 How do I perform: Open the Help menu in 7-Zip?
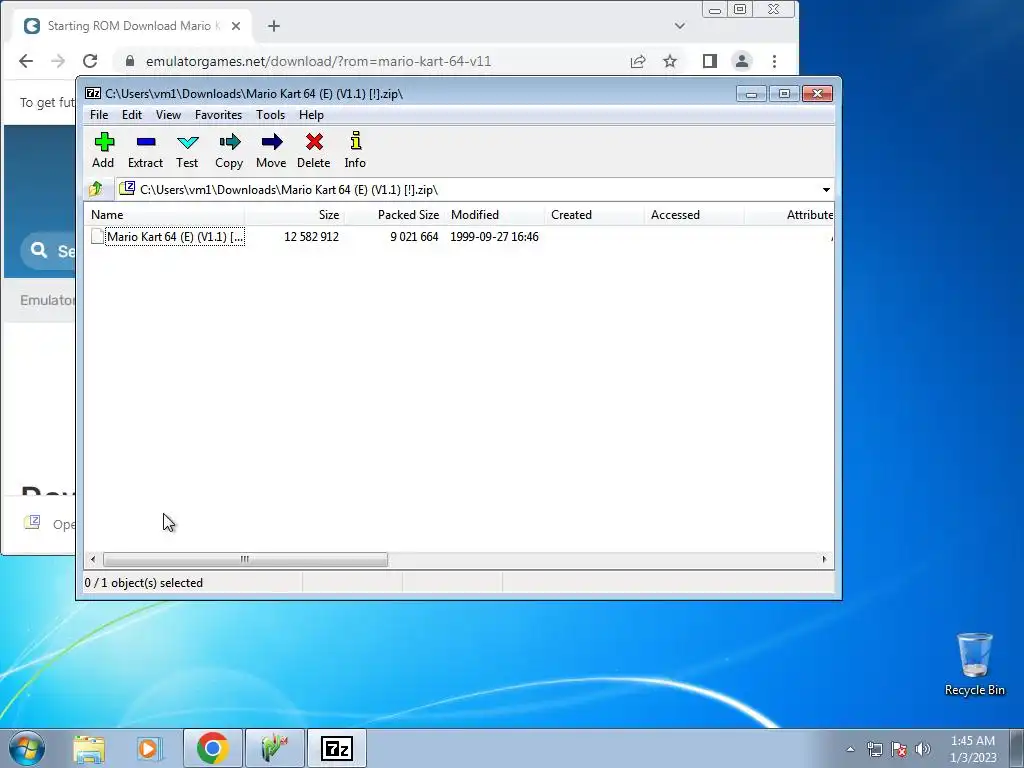(x=312, y=115)
